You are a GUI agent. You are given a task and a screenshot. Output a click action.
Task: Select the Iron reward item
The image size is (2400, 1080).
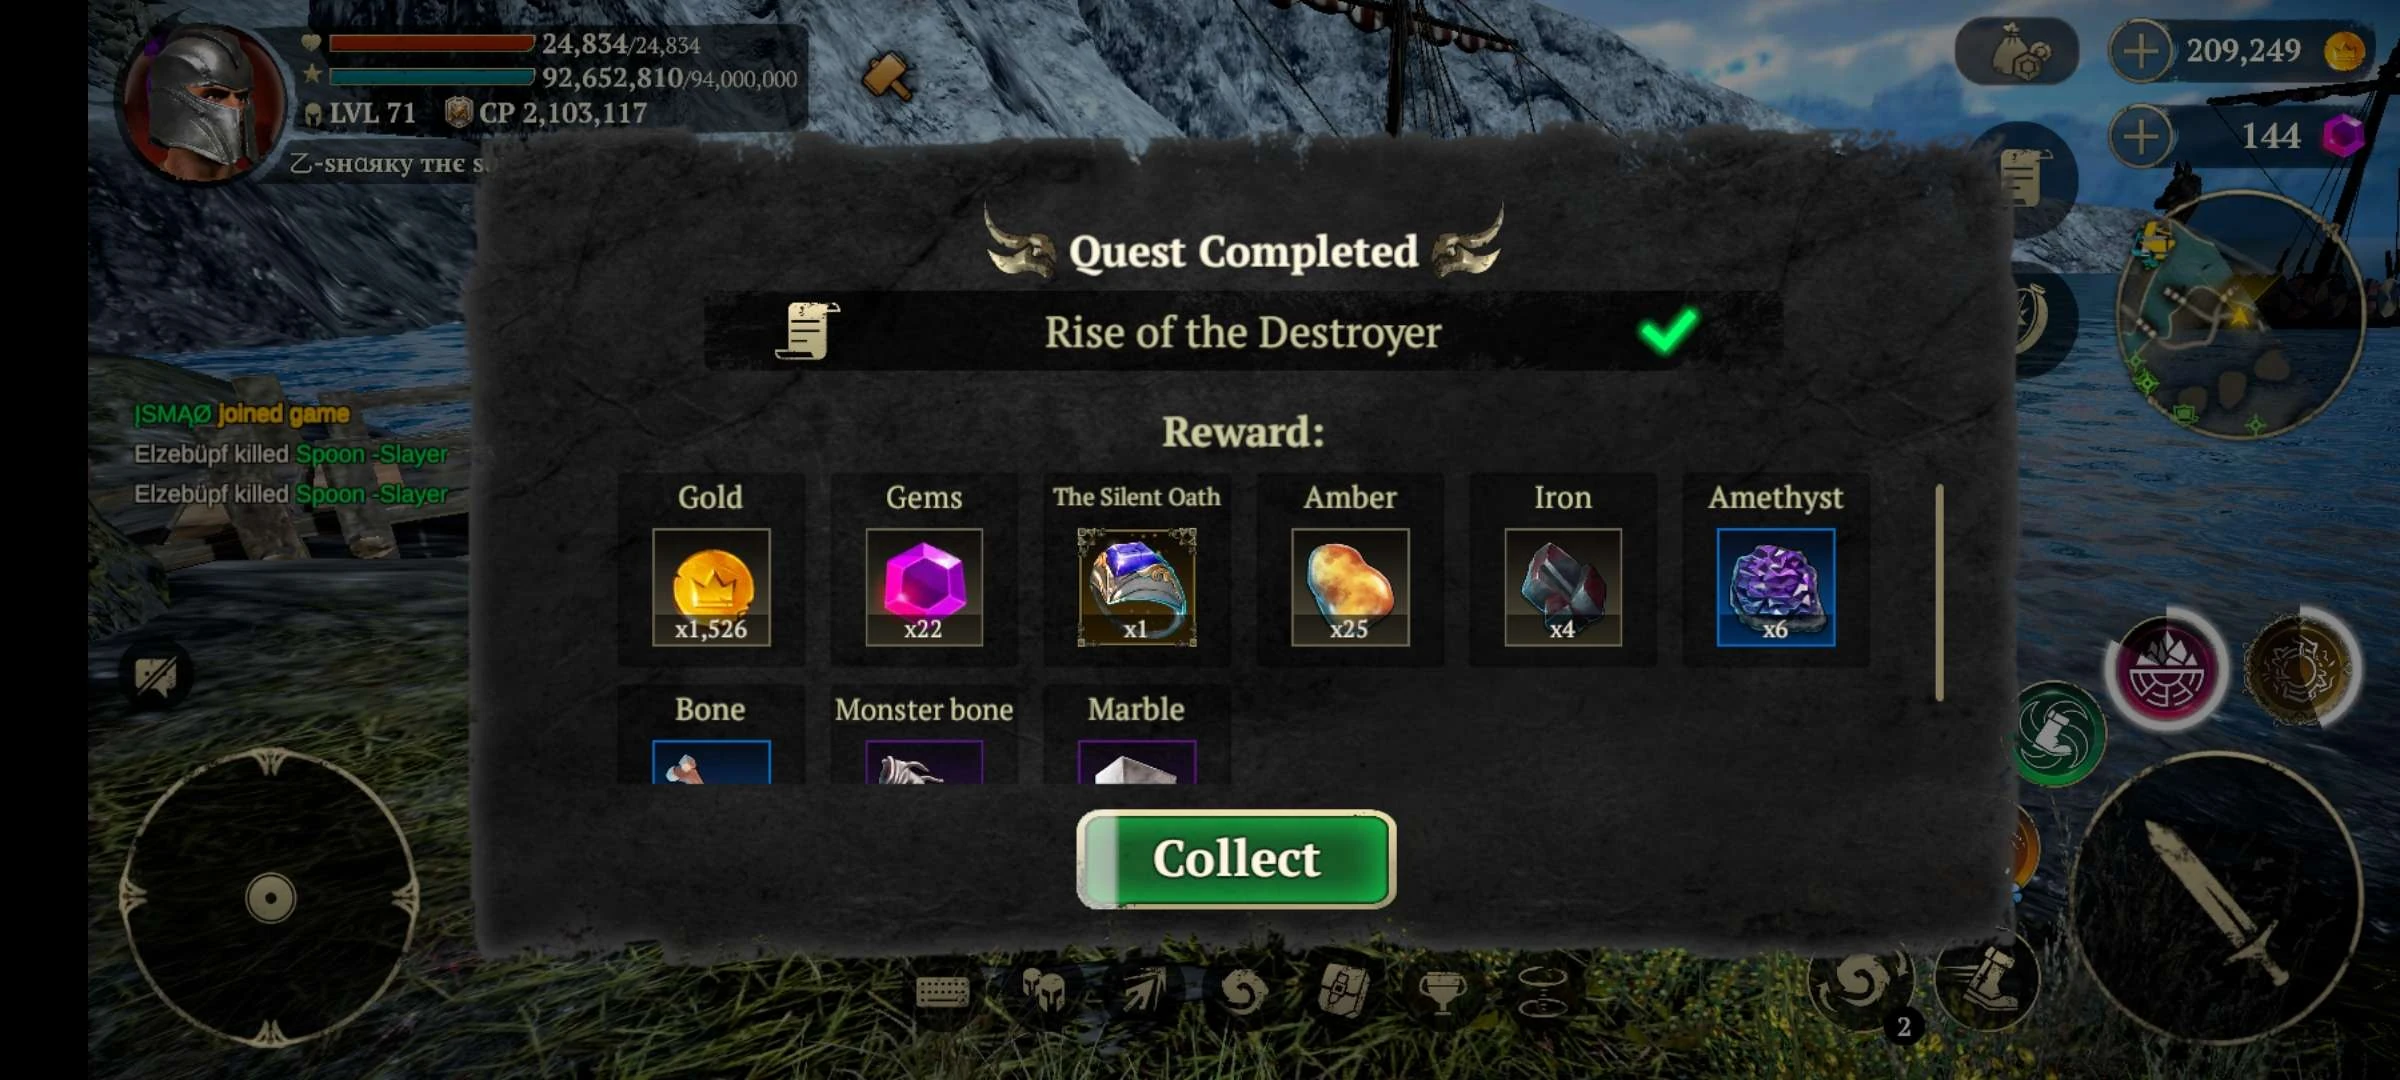[x=1563, y=587]
